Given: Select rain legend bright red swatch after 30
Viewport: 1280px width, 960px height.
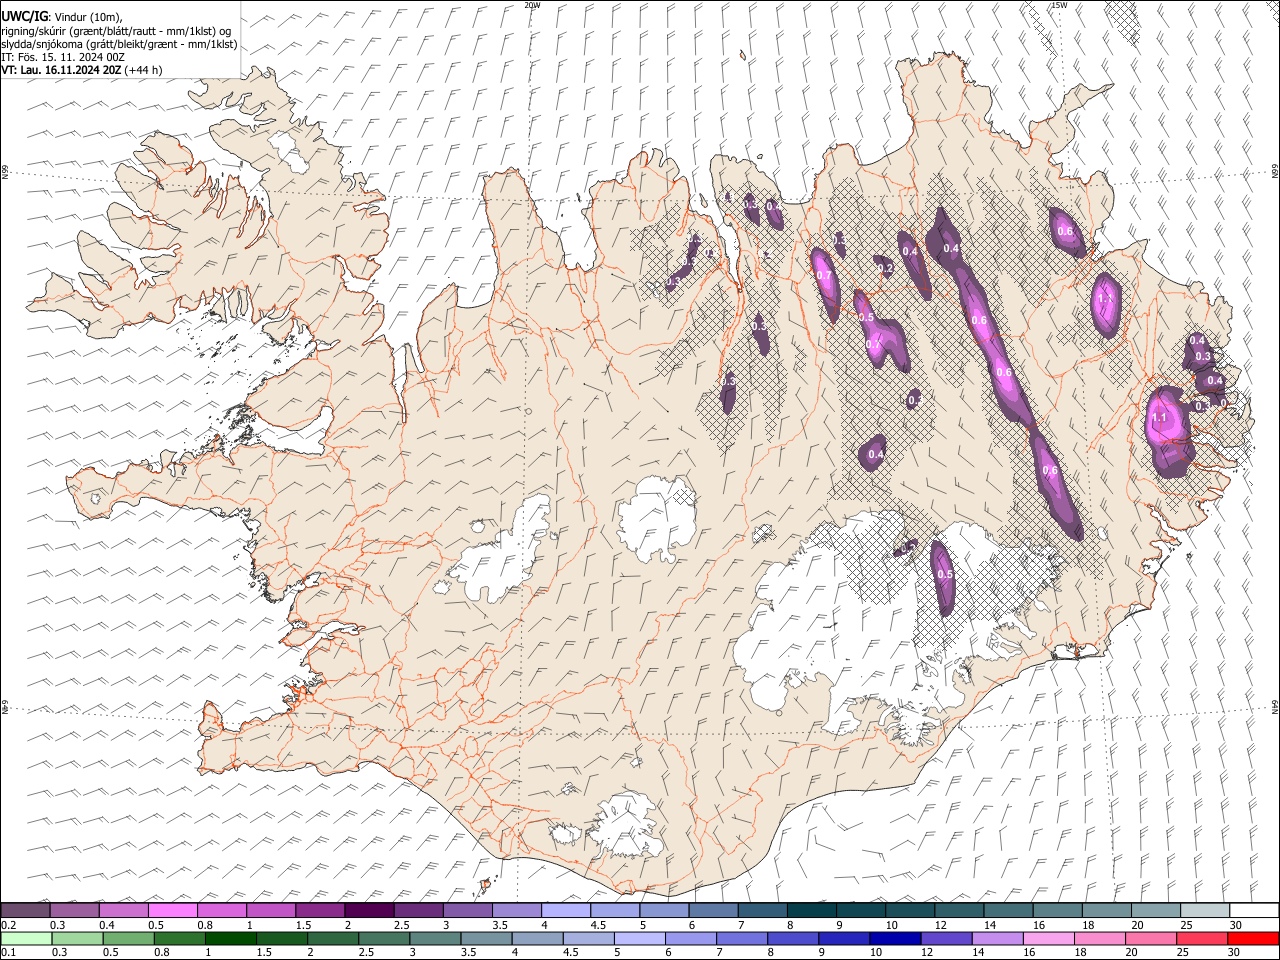Looking at the screenshot, I should [x=1253, y=939].
